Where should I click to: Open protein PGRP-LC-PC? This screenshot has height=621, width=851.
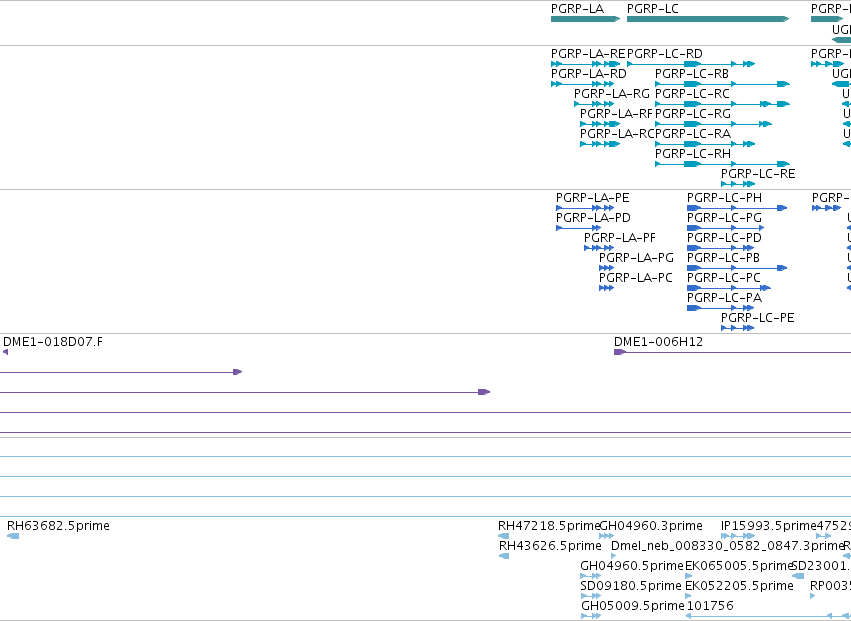click(x=729, y=288)
